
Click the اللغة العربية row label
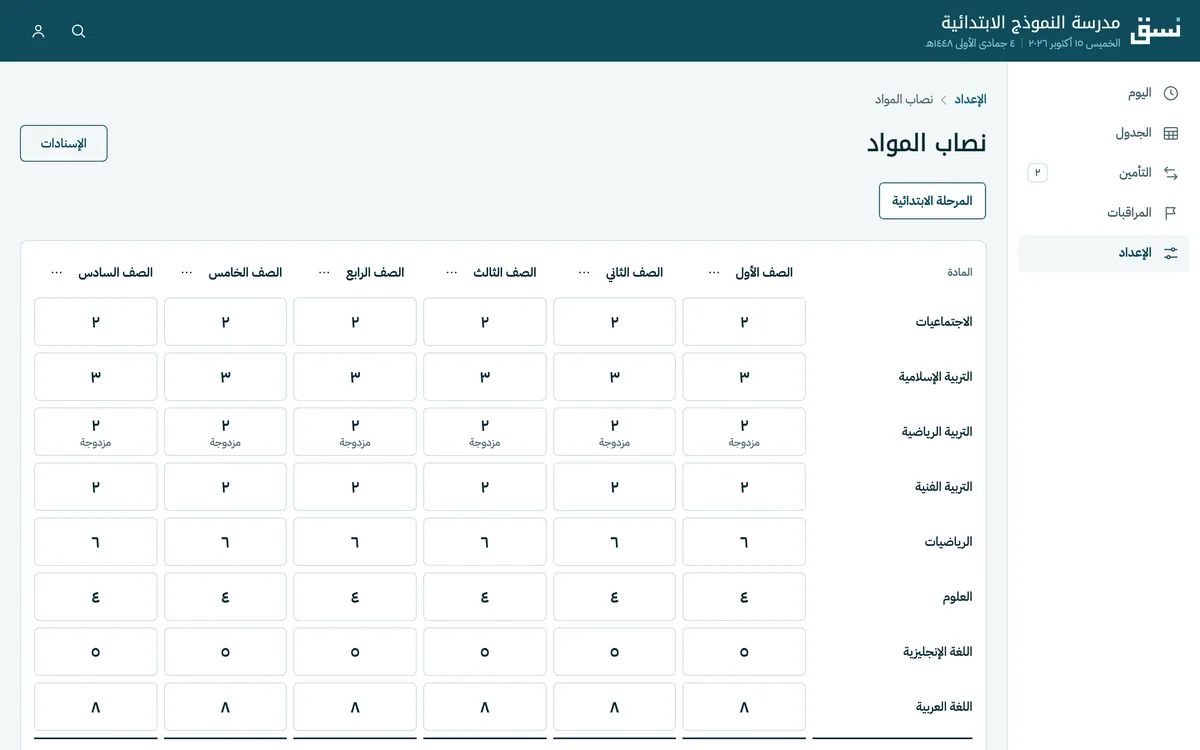click(944, 707)
